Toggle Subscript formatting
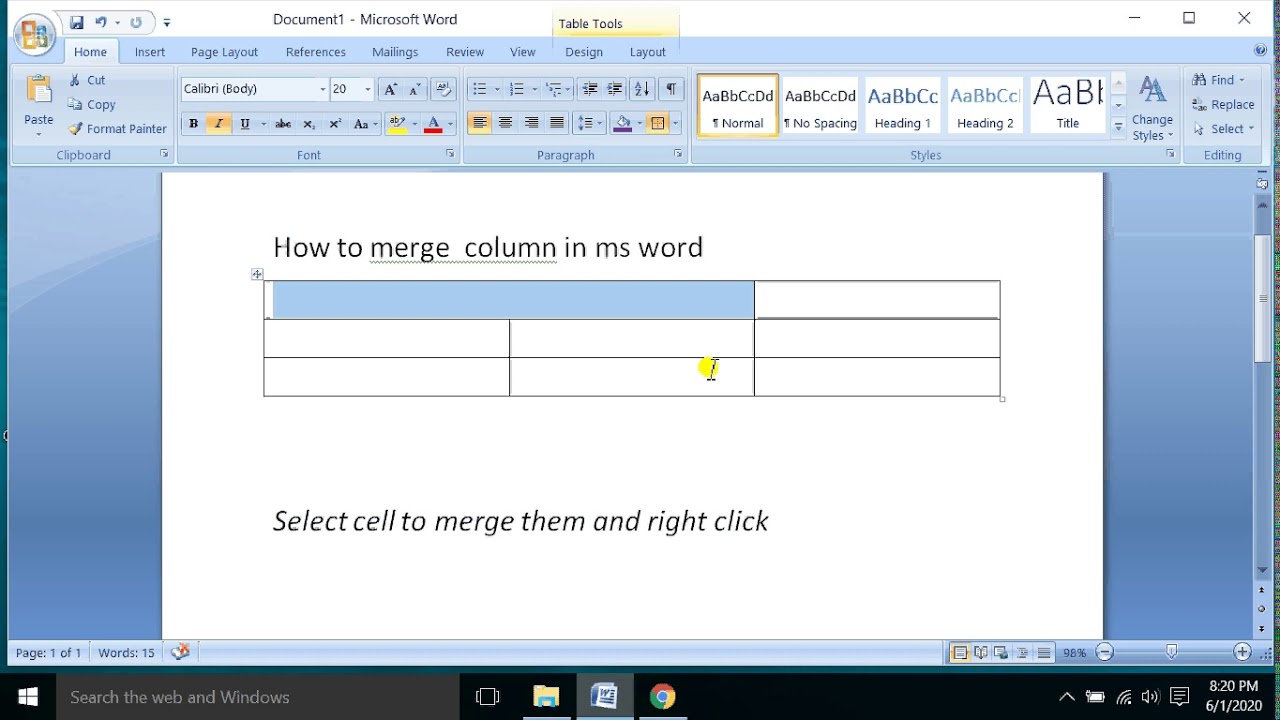Image resolution: width=1280 pixels, height=720 pixels. [x=309, y=124]
